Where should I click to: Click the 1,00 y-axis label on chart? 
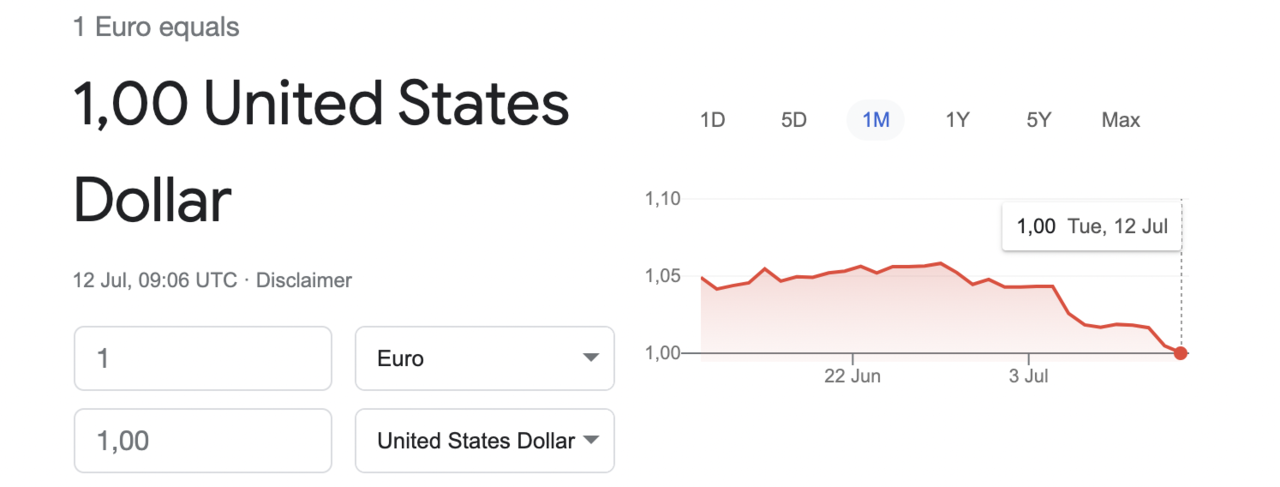click(662, 353)
